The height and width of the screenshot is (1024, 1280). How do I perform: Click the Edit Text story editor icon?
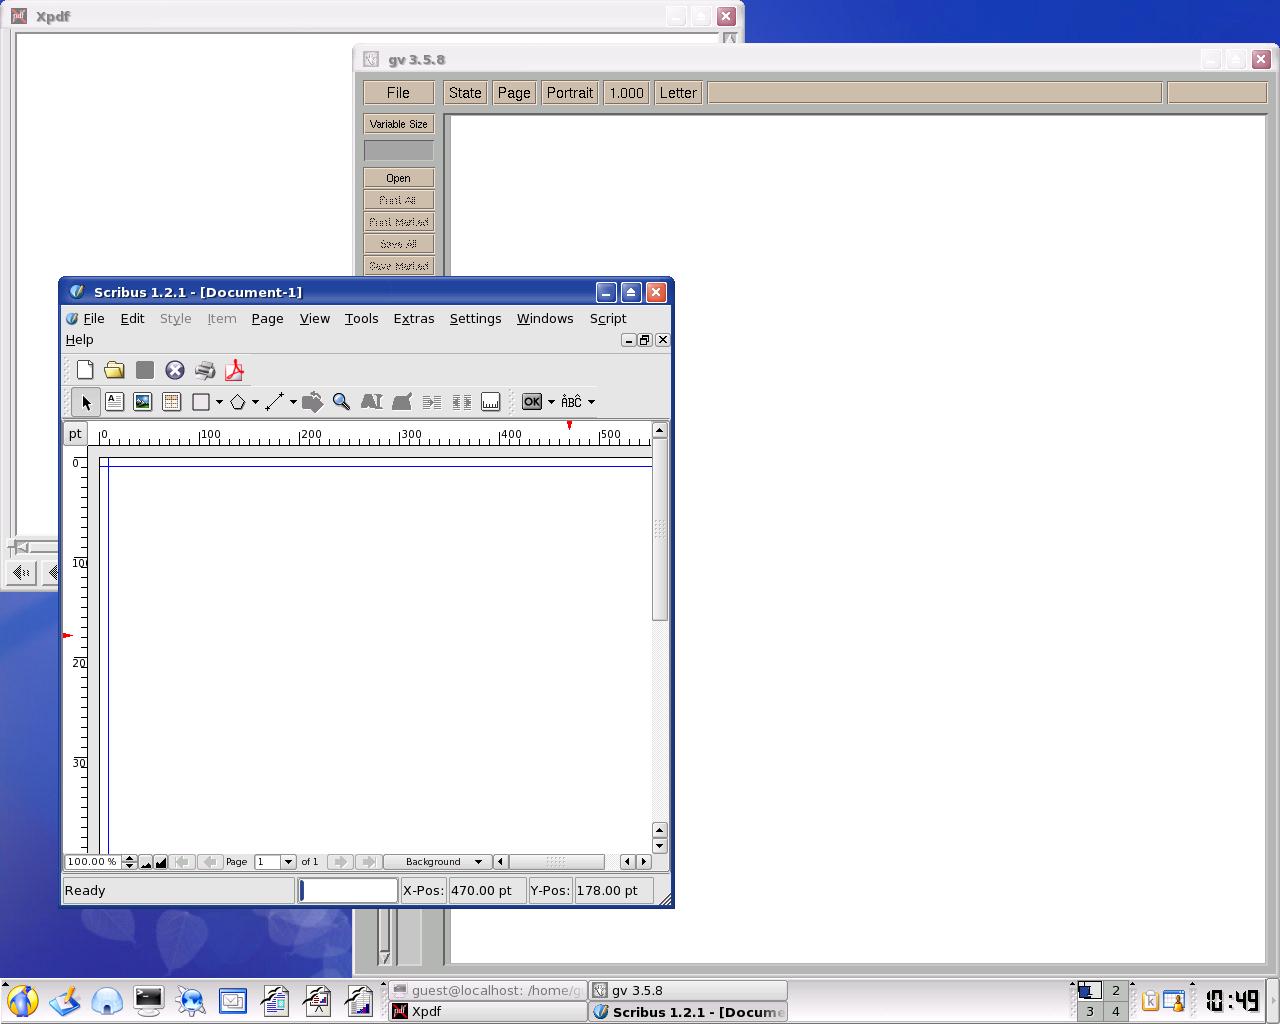402,402
